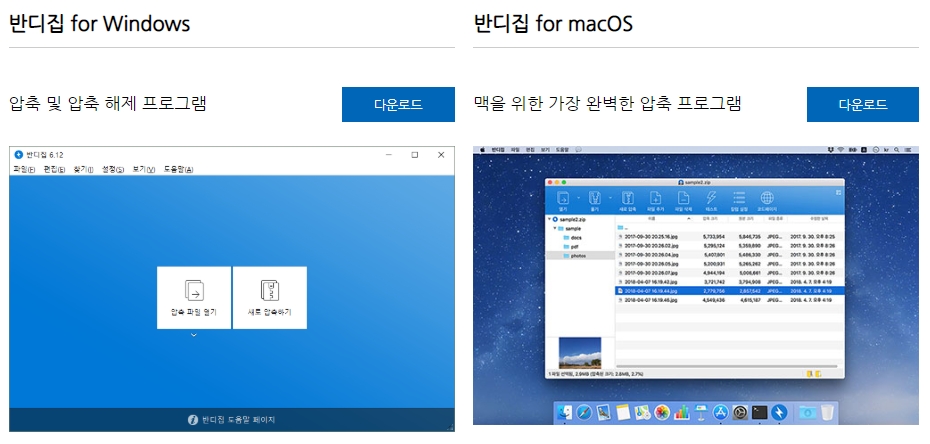
Task: Select highlighted file 2018-04-07 16.19.44.jpg
Action: tap(730, 291)
